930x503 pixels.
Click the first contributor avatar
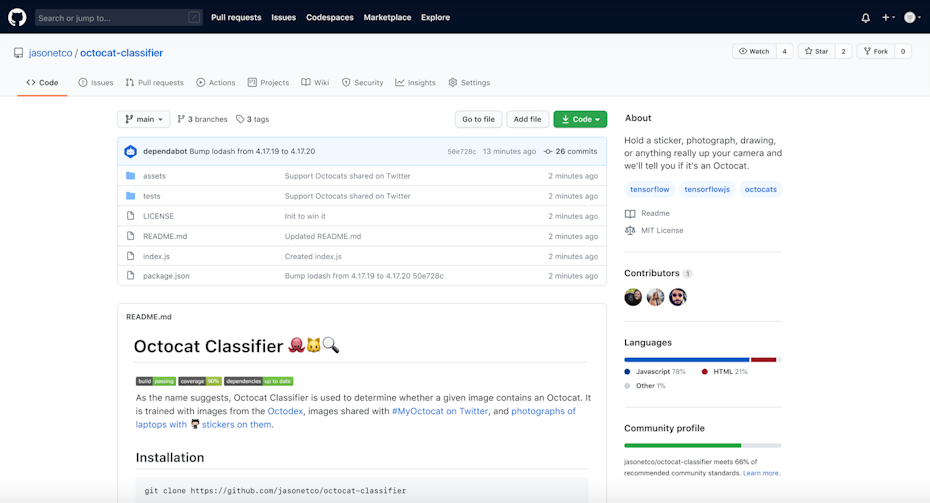pyautogui.click(x=633, y=297)
